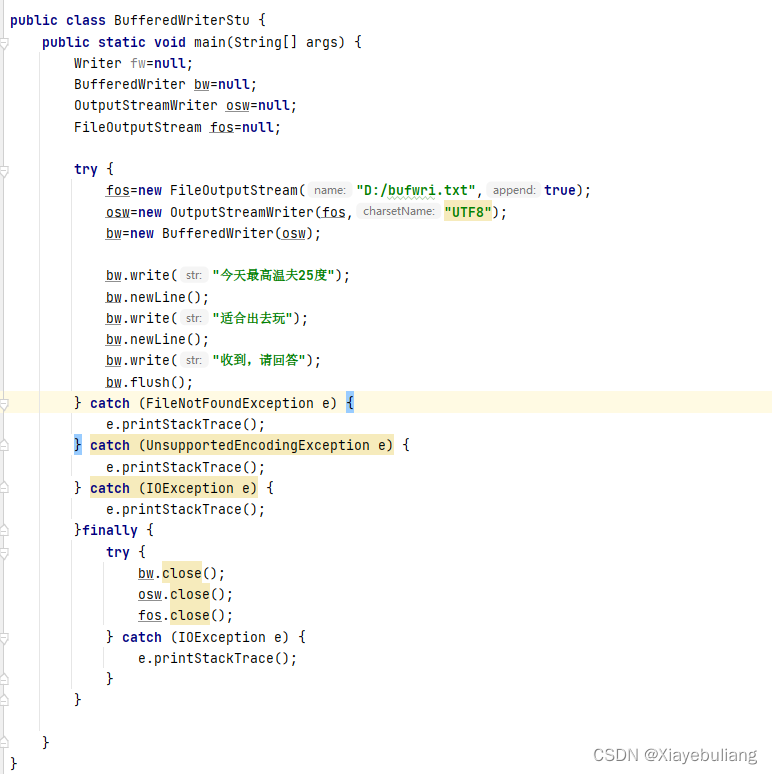Click the charsetName: parameter hint
Image resolution: width=772 pixels, height=774 pixels.
[x=399, y=211]
